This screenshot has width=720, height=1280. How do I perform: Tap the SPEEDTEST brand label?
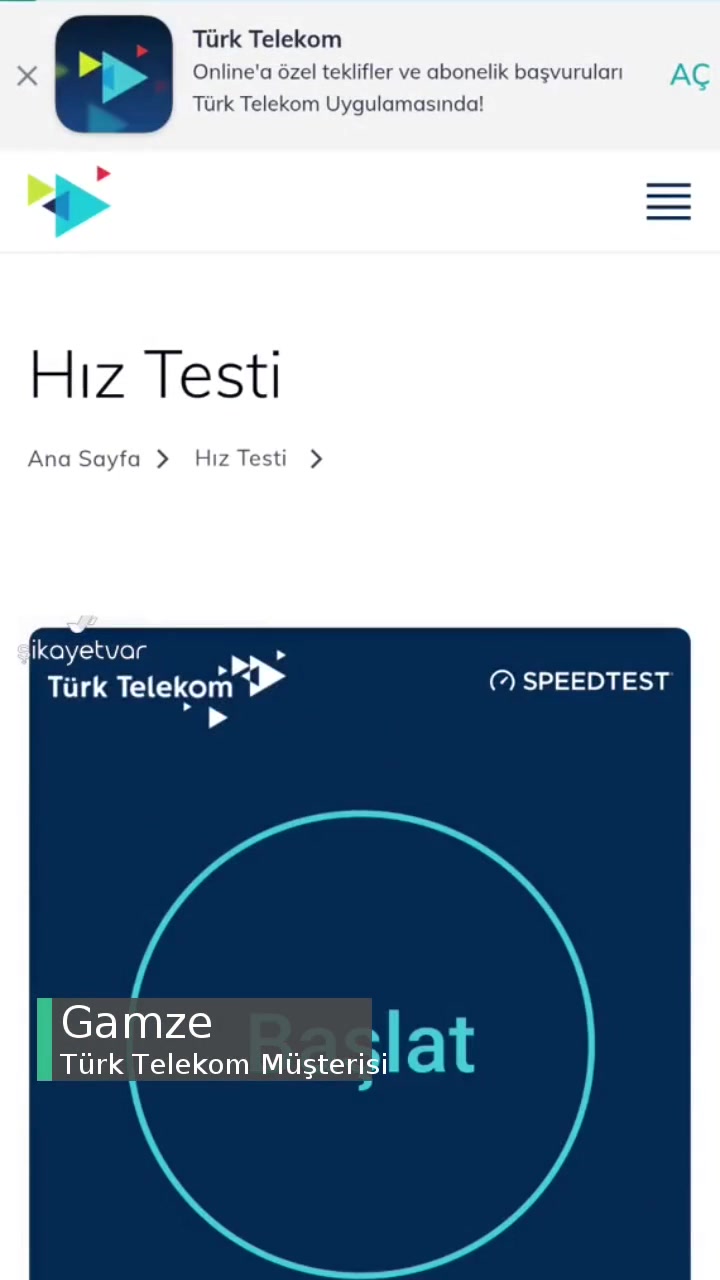pyautogui.click(x=595, y=681)
